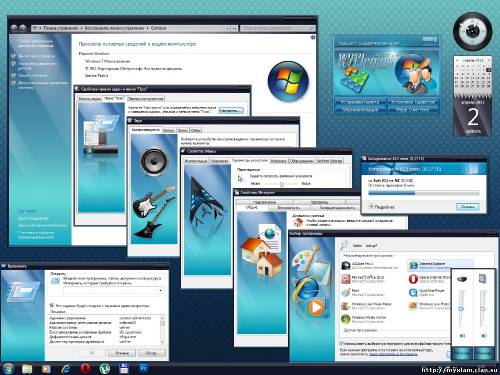This screenshot has height=375, width=500.
Task: Launch uTorrent from the taskbar
Action: pos(105,368)
